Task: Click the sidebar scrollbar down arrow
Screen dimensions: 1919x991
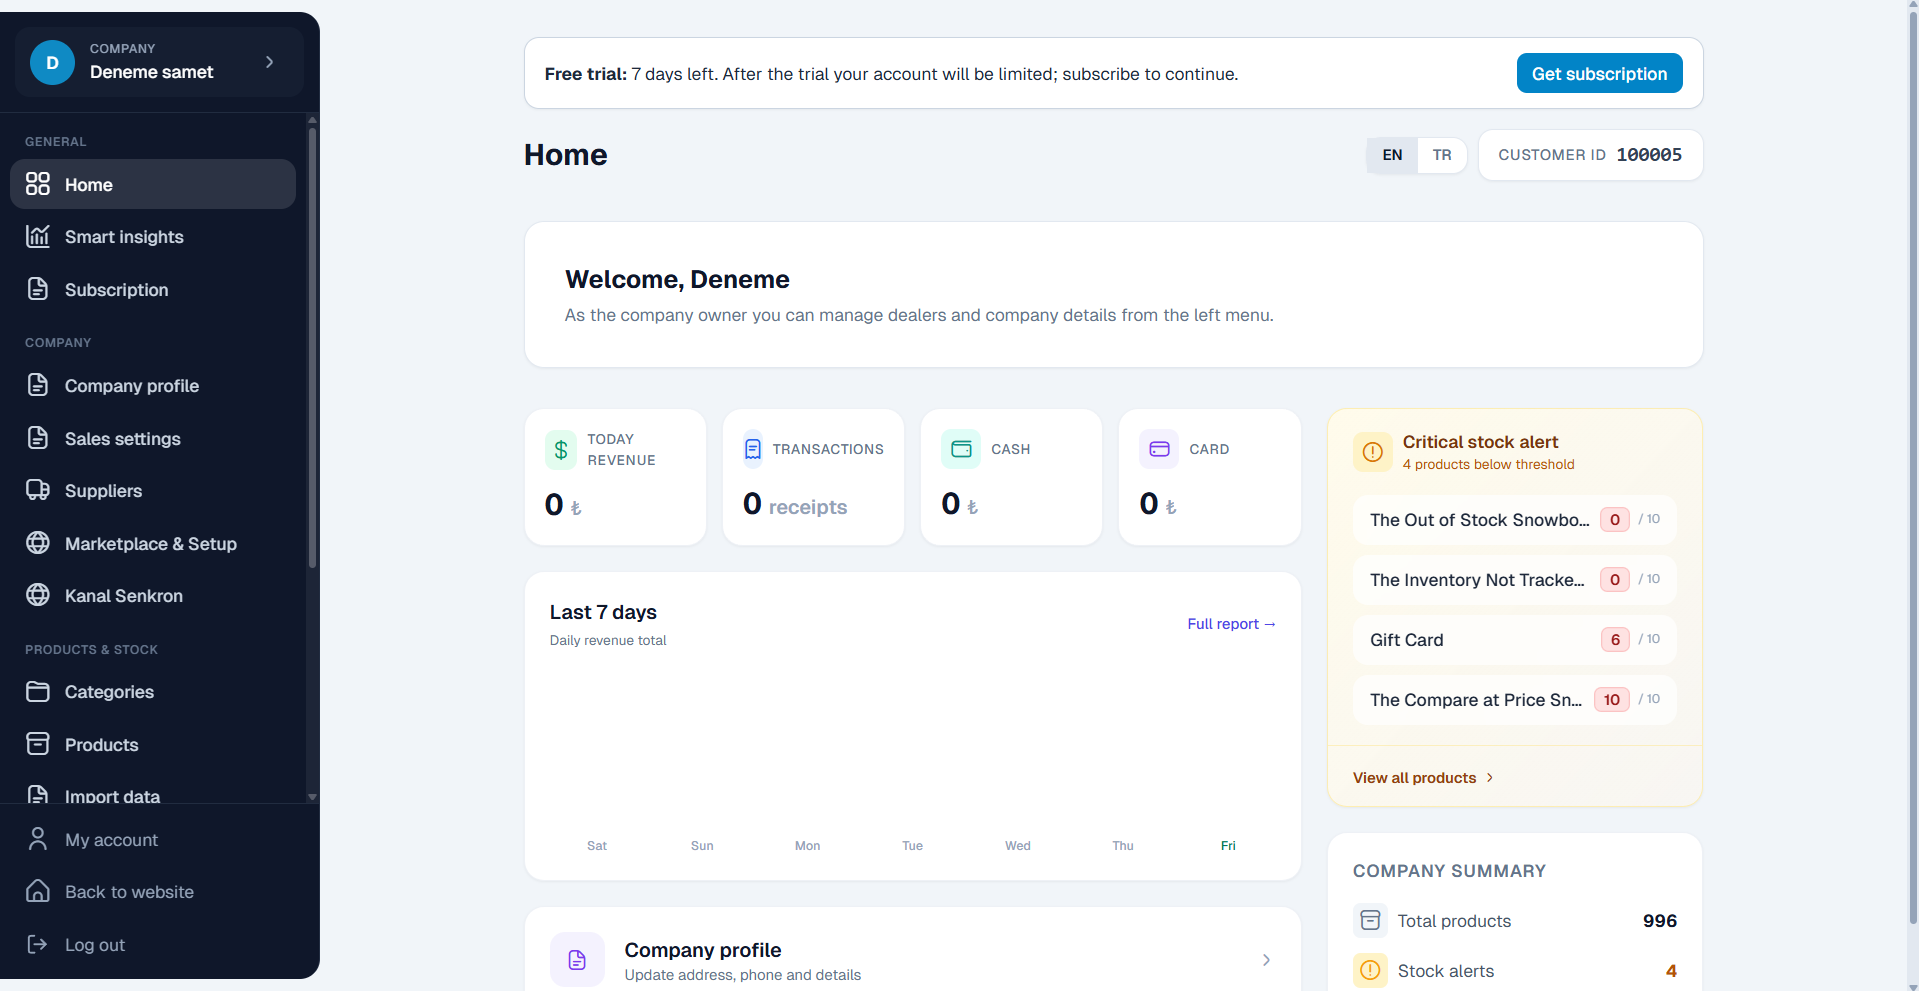Action: click(311, 798)
